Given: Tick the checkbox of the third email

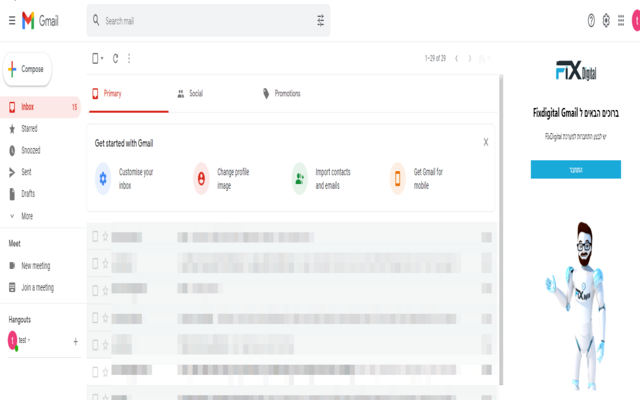Looking at the screenshot, I should point(95,291).
